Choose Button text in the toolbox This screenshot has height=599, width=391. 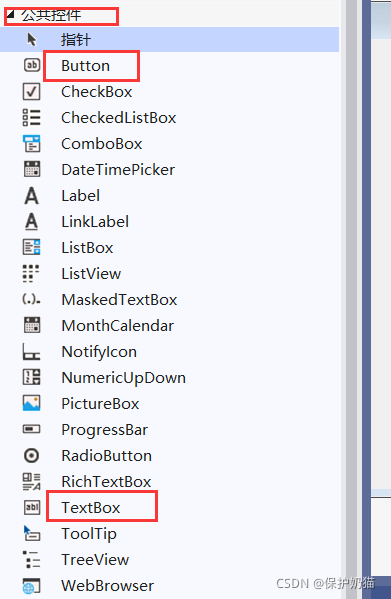point(86,66)
